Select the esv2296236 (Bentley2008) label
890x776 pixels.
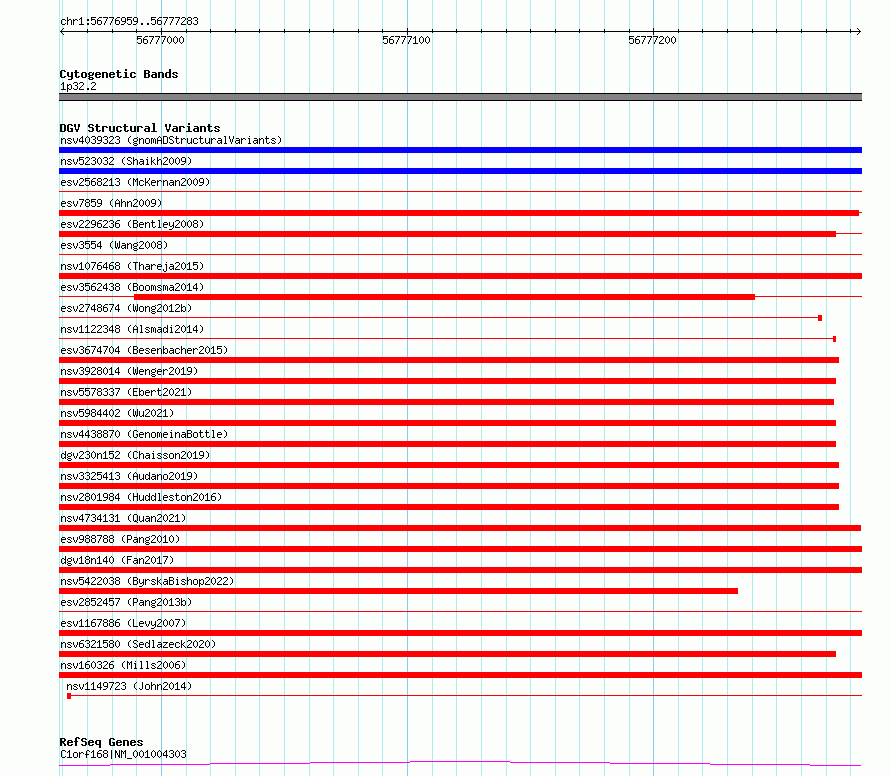(x=132, y=224)
